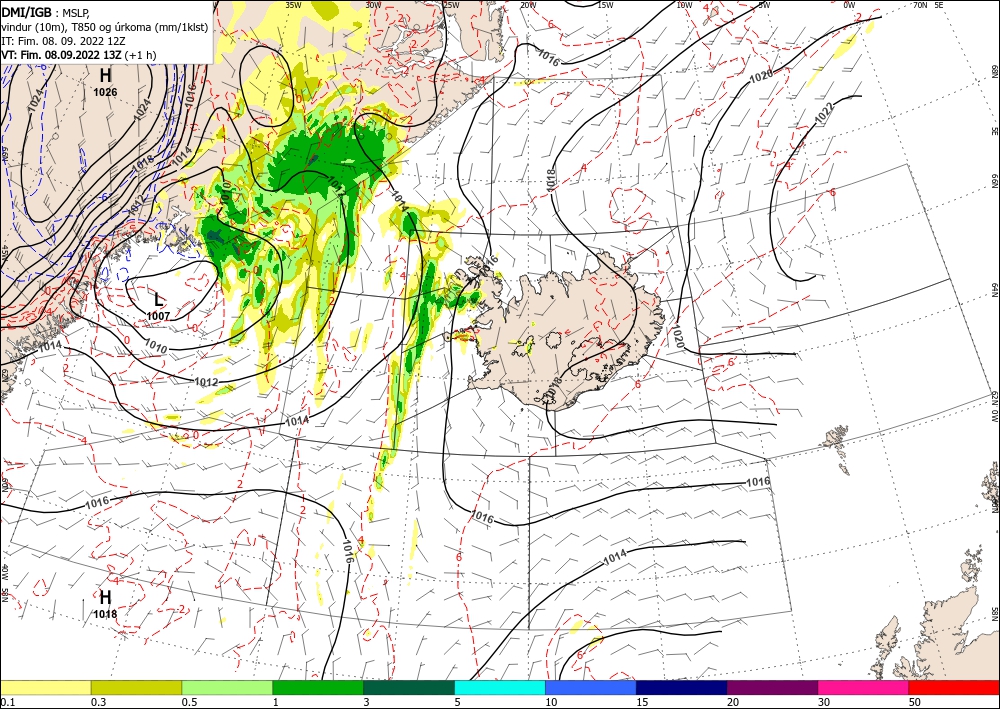Select the '30' legend scale value
The height and width of the screenshot is (709, 1000).
coord(823,702)
